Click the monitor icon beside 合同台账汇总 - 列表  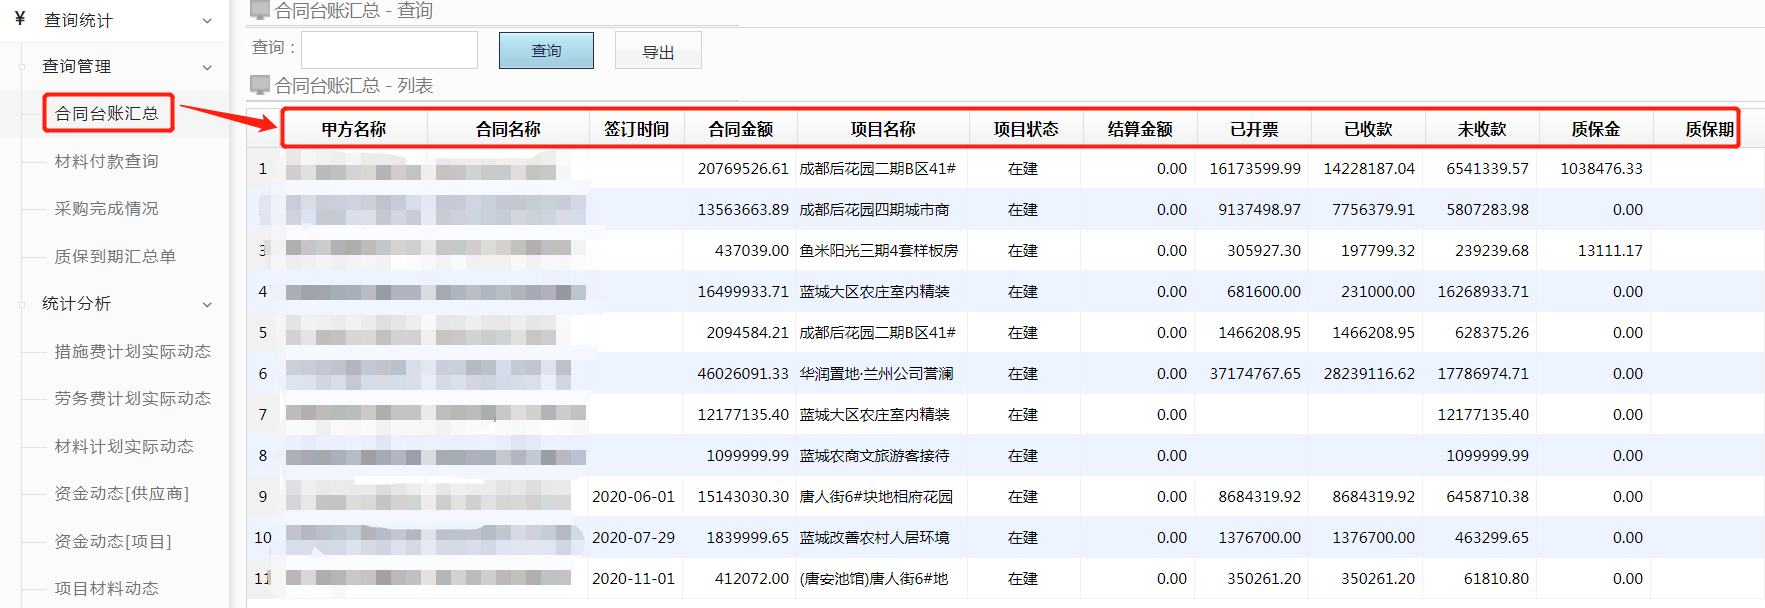pos(260,85)
